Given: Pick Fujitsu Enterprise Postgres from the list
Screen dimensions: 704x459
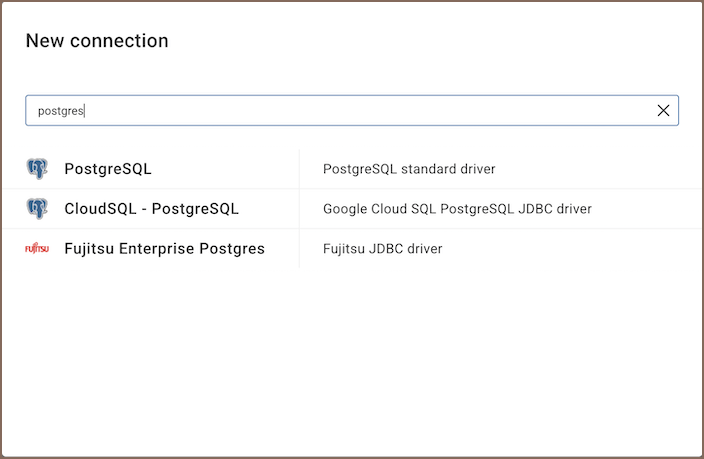Looking at the screenshot, I should point(164,249).
